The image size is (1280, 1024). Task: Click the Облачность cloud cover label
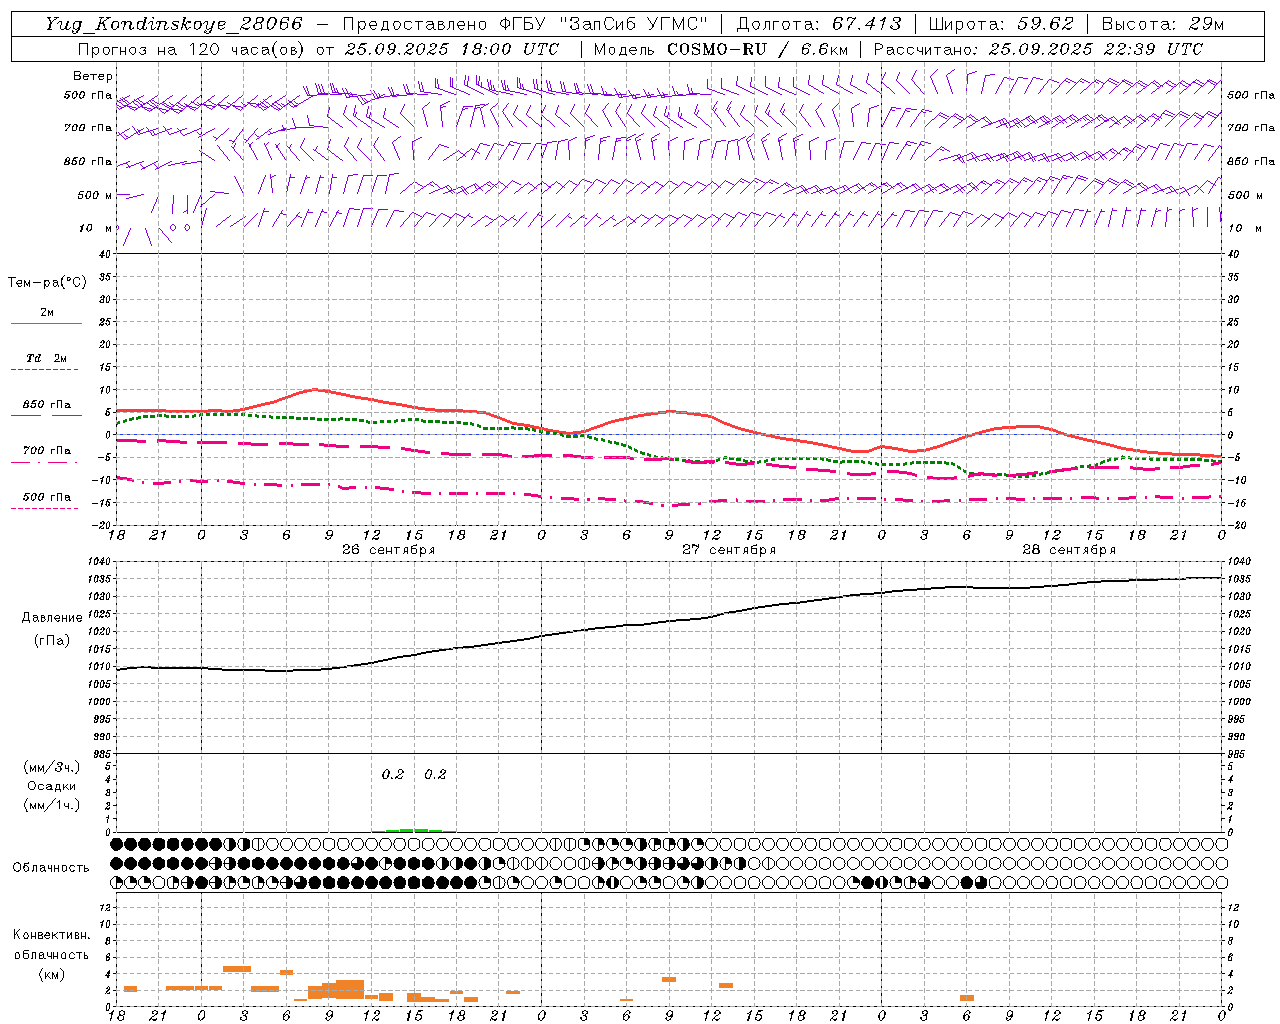click(x=51, y=867)
